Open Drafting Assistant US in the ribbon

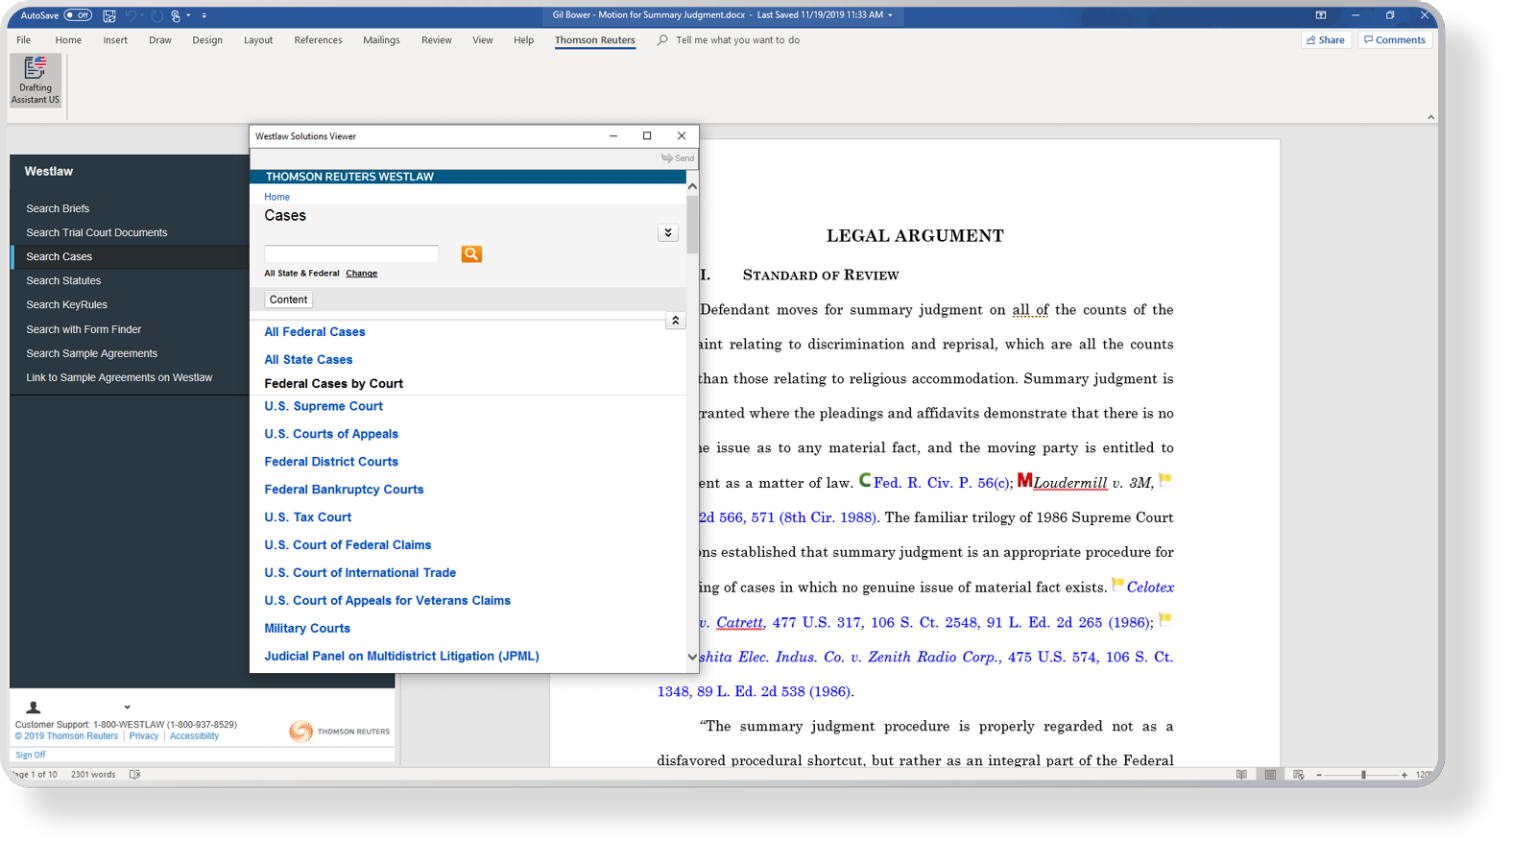point(35,80)
